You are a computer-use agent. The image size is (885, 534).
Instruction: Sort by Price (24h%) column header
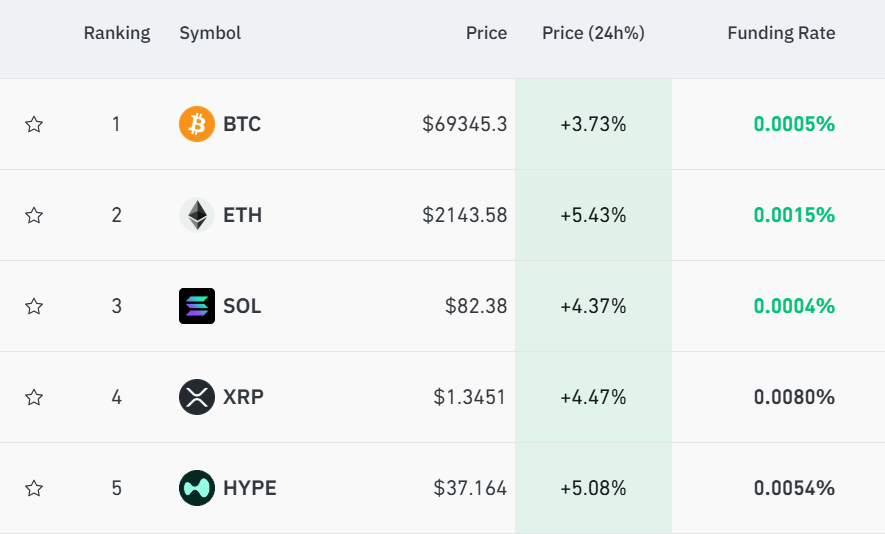point(593,33)
